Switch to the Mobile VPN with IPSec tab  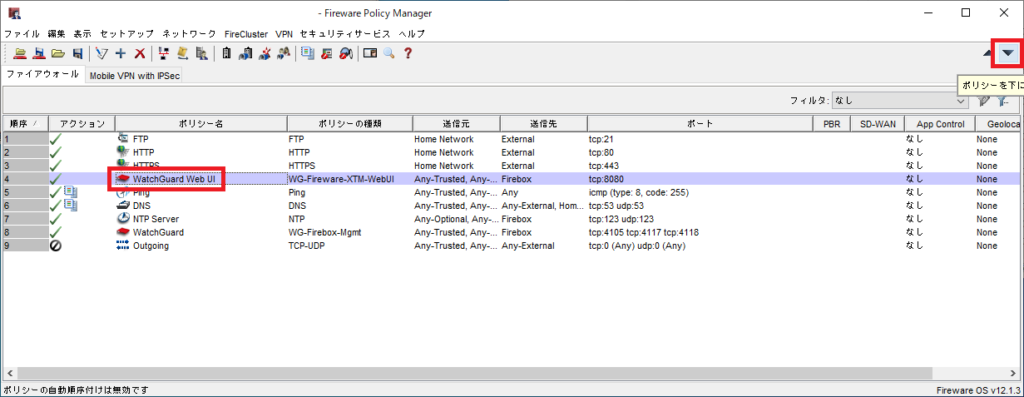point(135,76)
